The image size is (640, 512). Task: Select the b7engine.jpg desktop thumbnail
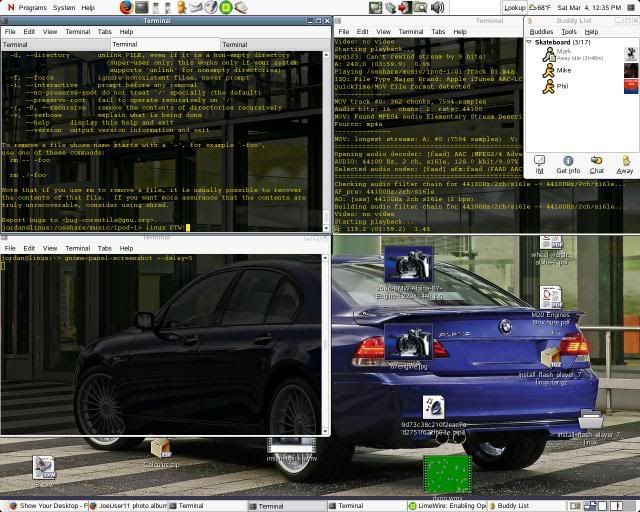pyautogui.click(x=409, y=347)
